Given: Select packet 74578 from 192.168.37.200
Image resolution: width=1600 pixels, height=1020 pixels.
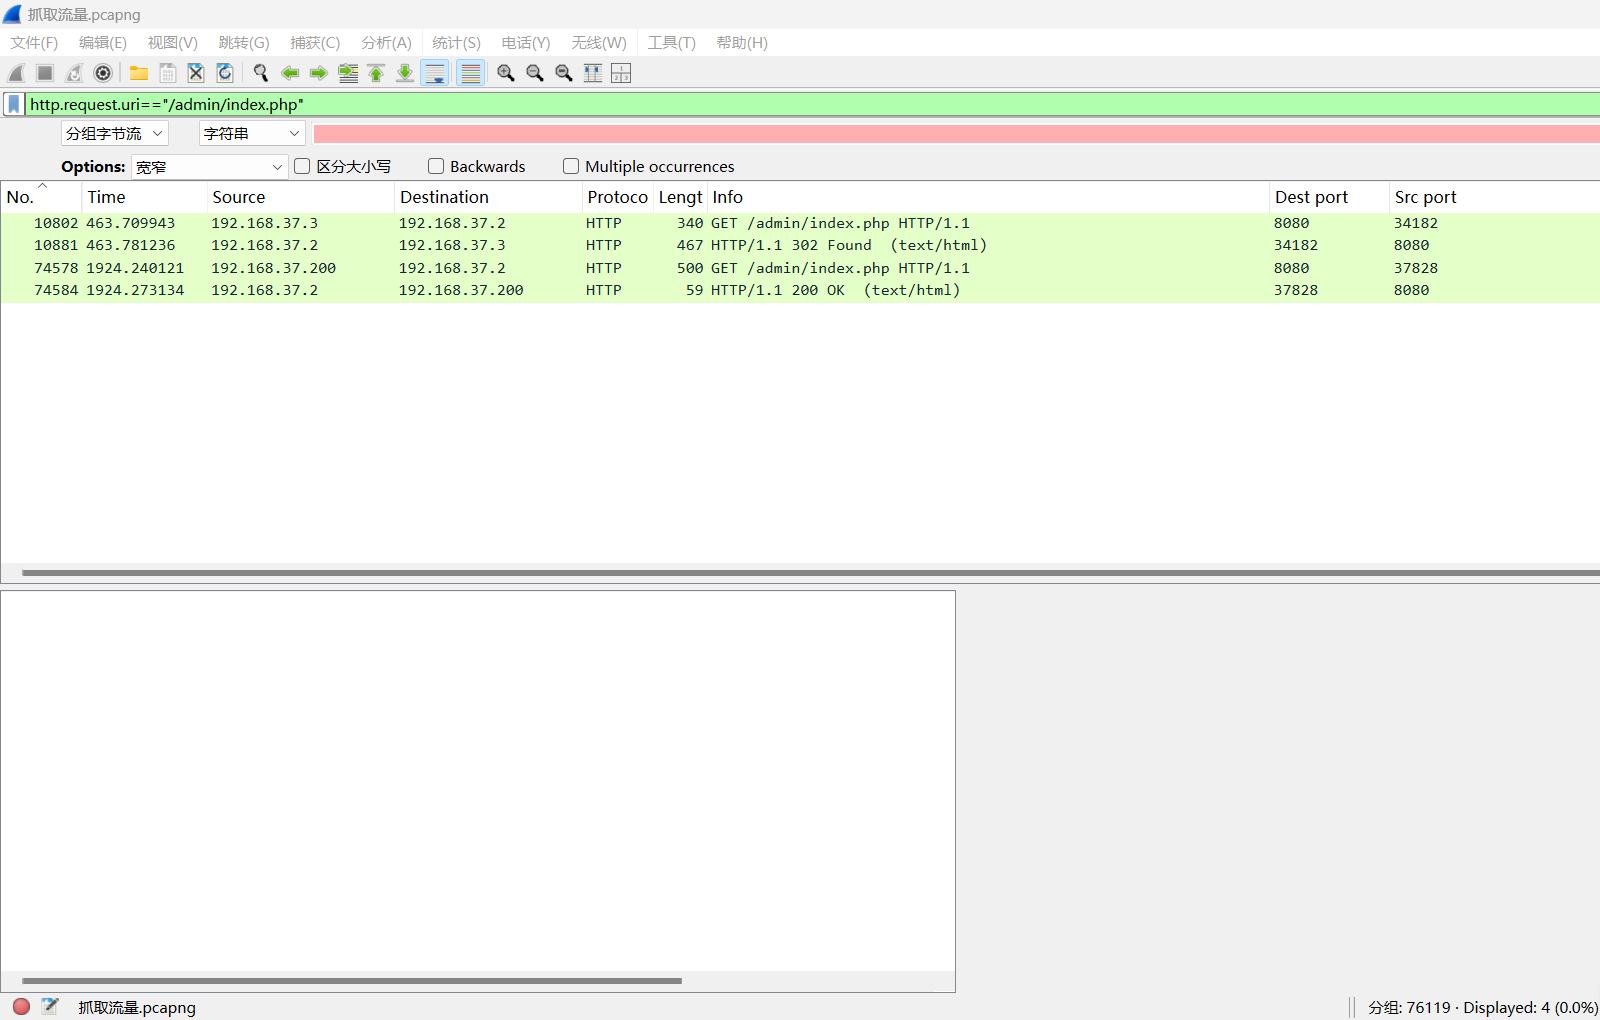Looking at the screenshot, I should (800, 268).
